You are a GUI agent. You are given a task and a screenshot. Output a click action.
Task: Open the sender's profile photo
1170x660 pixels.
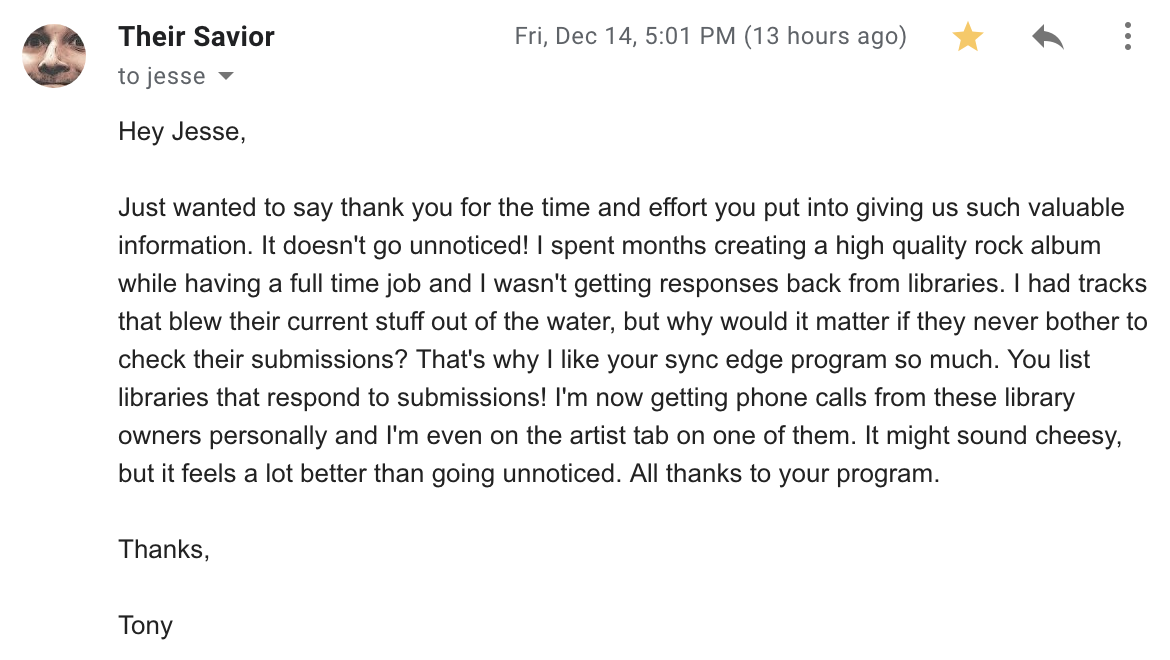pyautogui.click(x=54, y=56)
